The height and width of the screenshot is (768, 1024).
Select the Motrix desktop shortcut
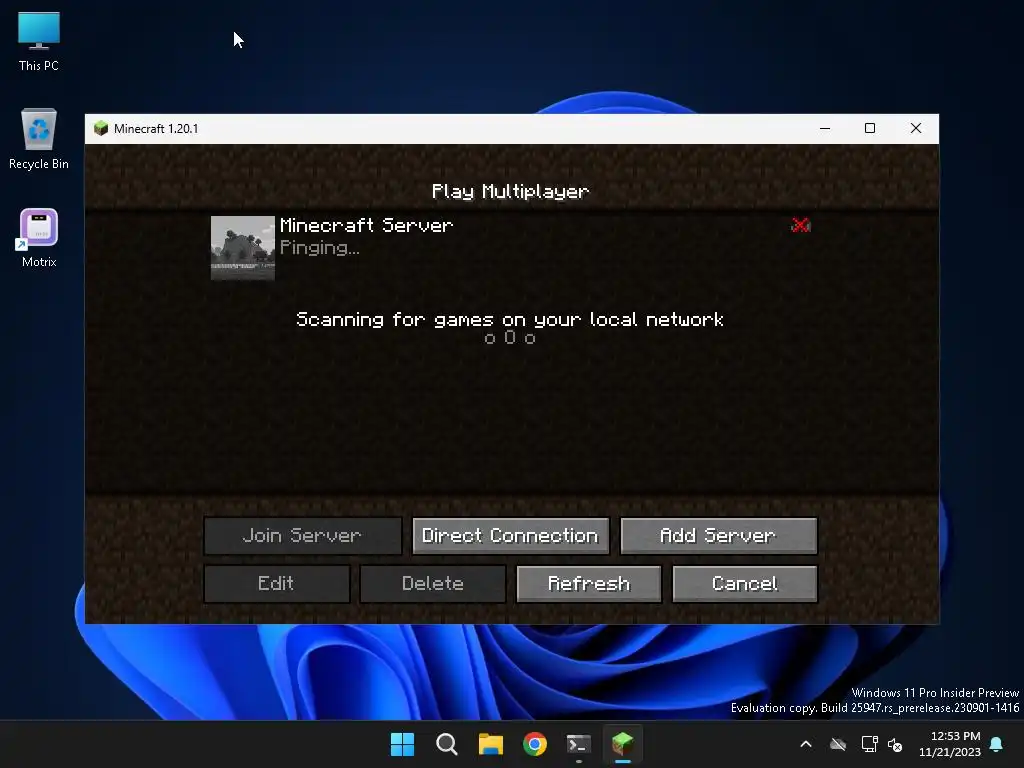39,238
